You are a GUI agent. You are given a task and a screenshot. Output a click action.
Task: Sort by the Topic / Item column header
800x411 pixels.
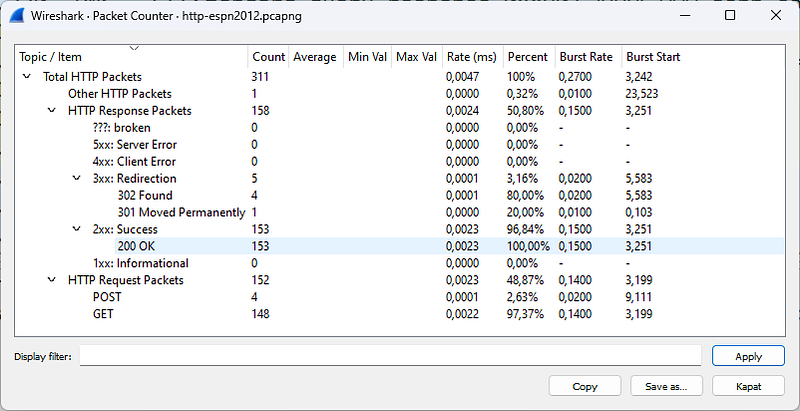[x=132, y=57]
